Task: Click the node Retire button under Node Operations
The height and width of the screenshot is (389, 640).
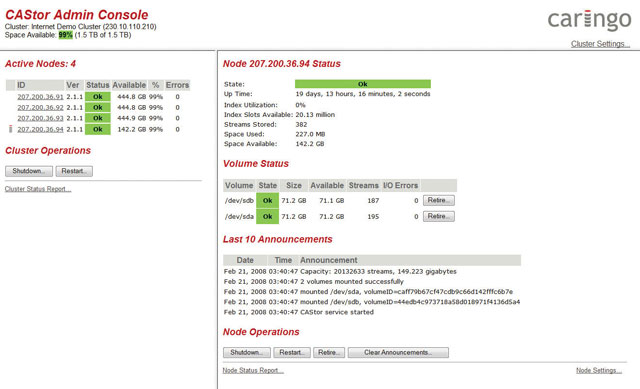Action: pyautogui.click(x=329, y=352)
